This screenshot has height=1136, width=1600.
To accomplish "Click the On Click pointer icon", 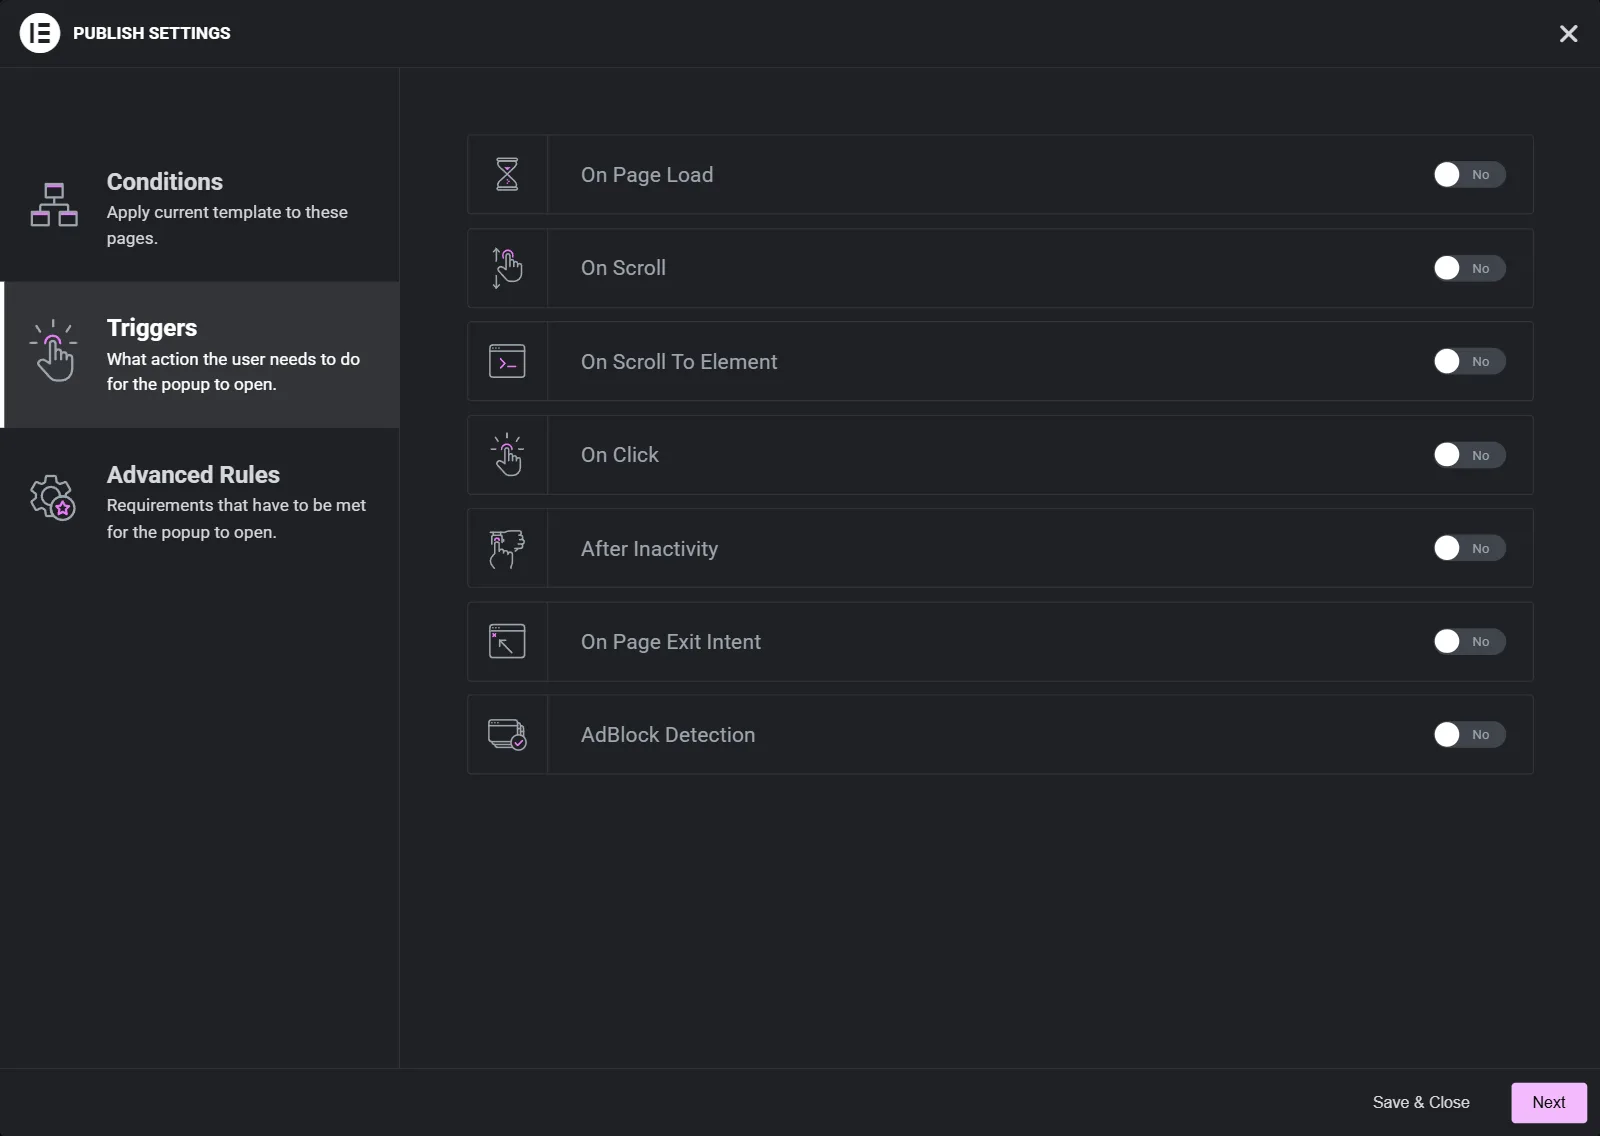I will 507,455.
